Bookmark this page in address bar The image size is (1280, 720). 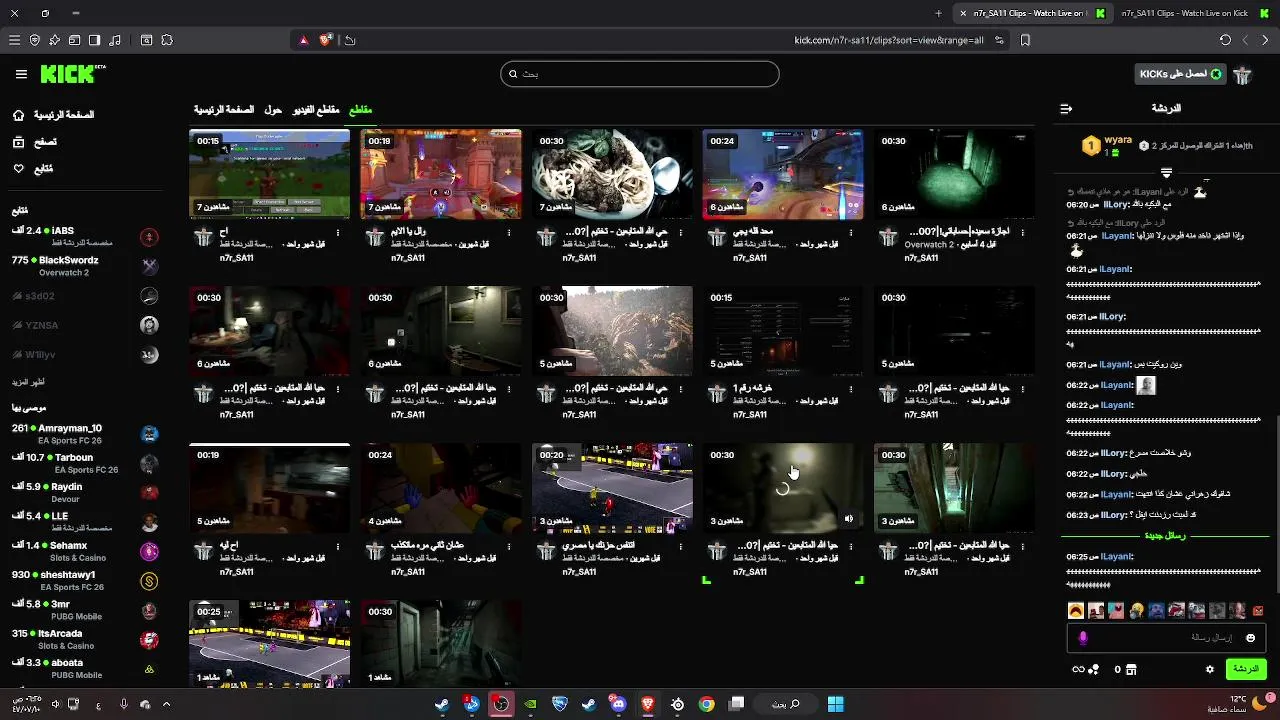click(1025, 40)
